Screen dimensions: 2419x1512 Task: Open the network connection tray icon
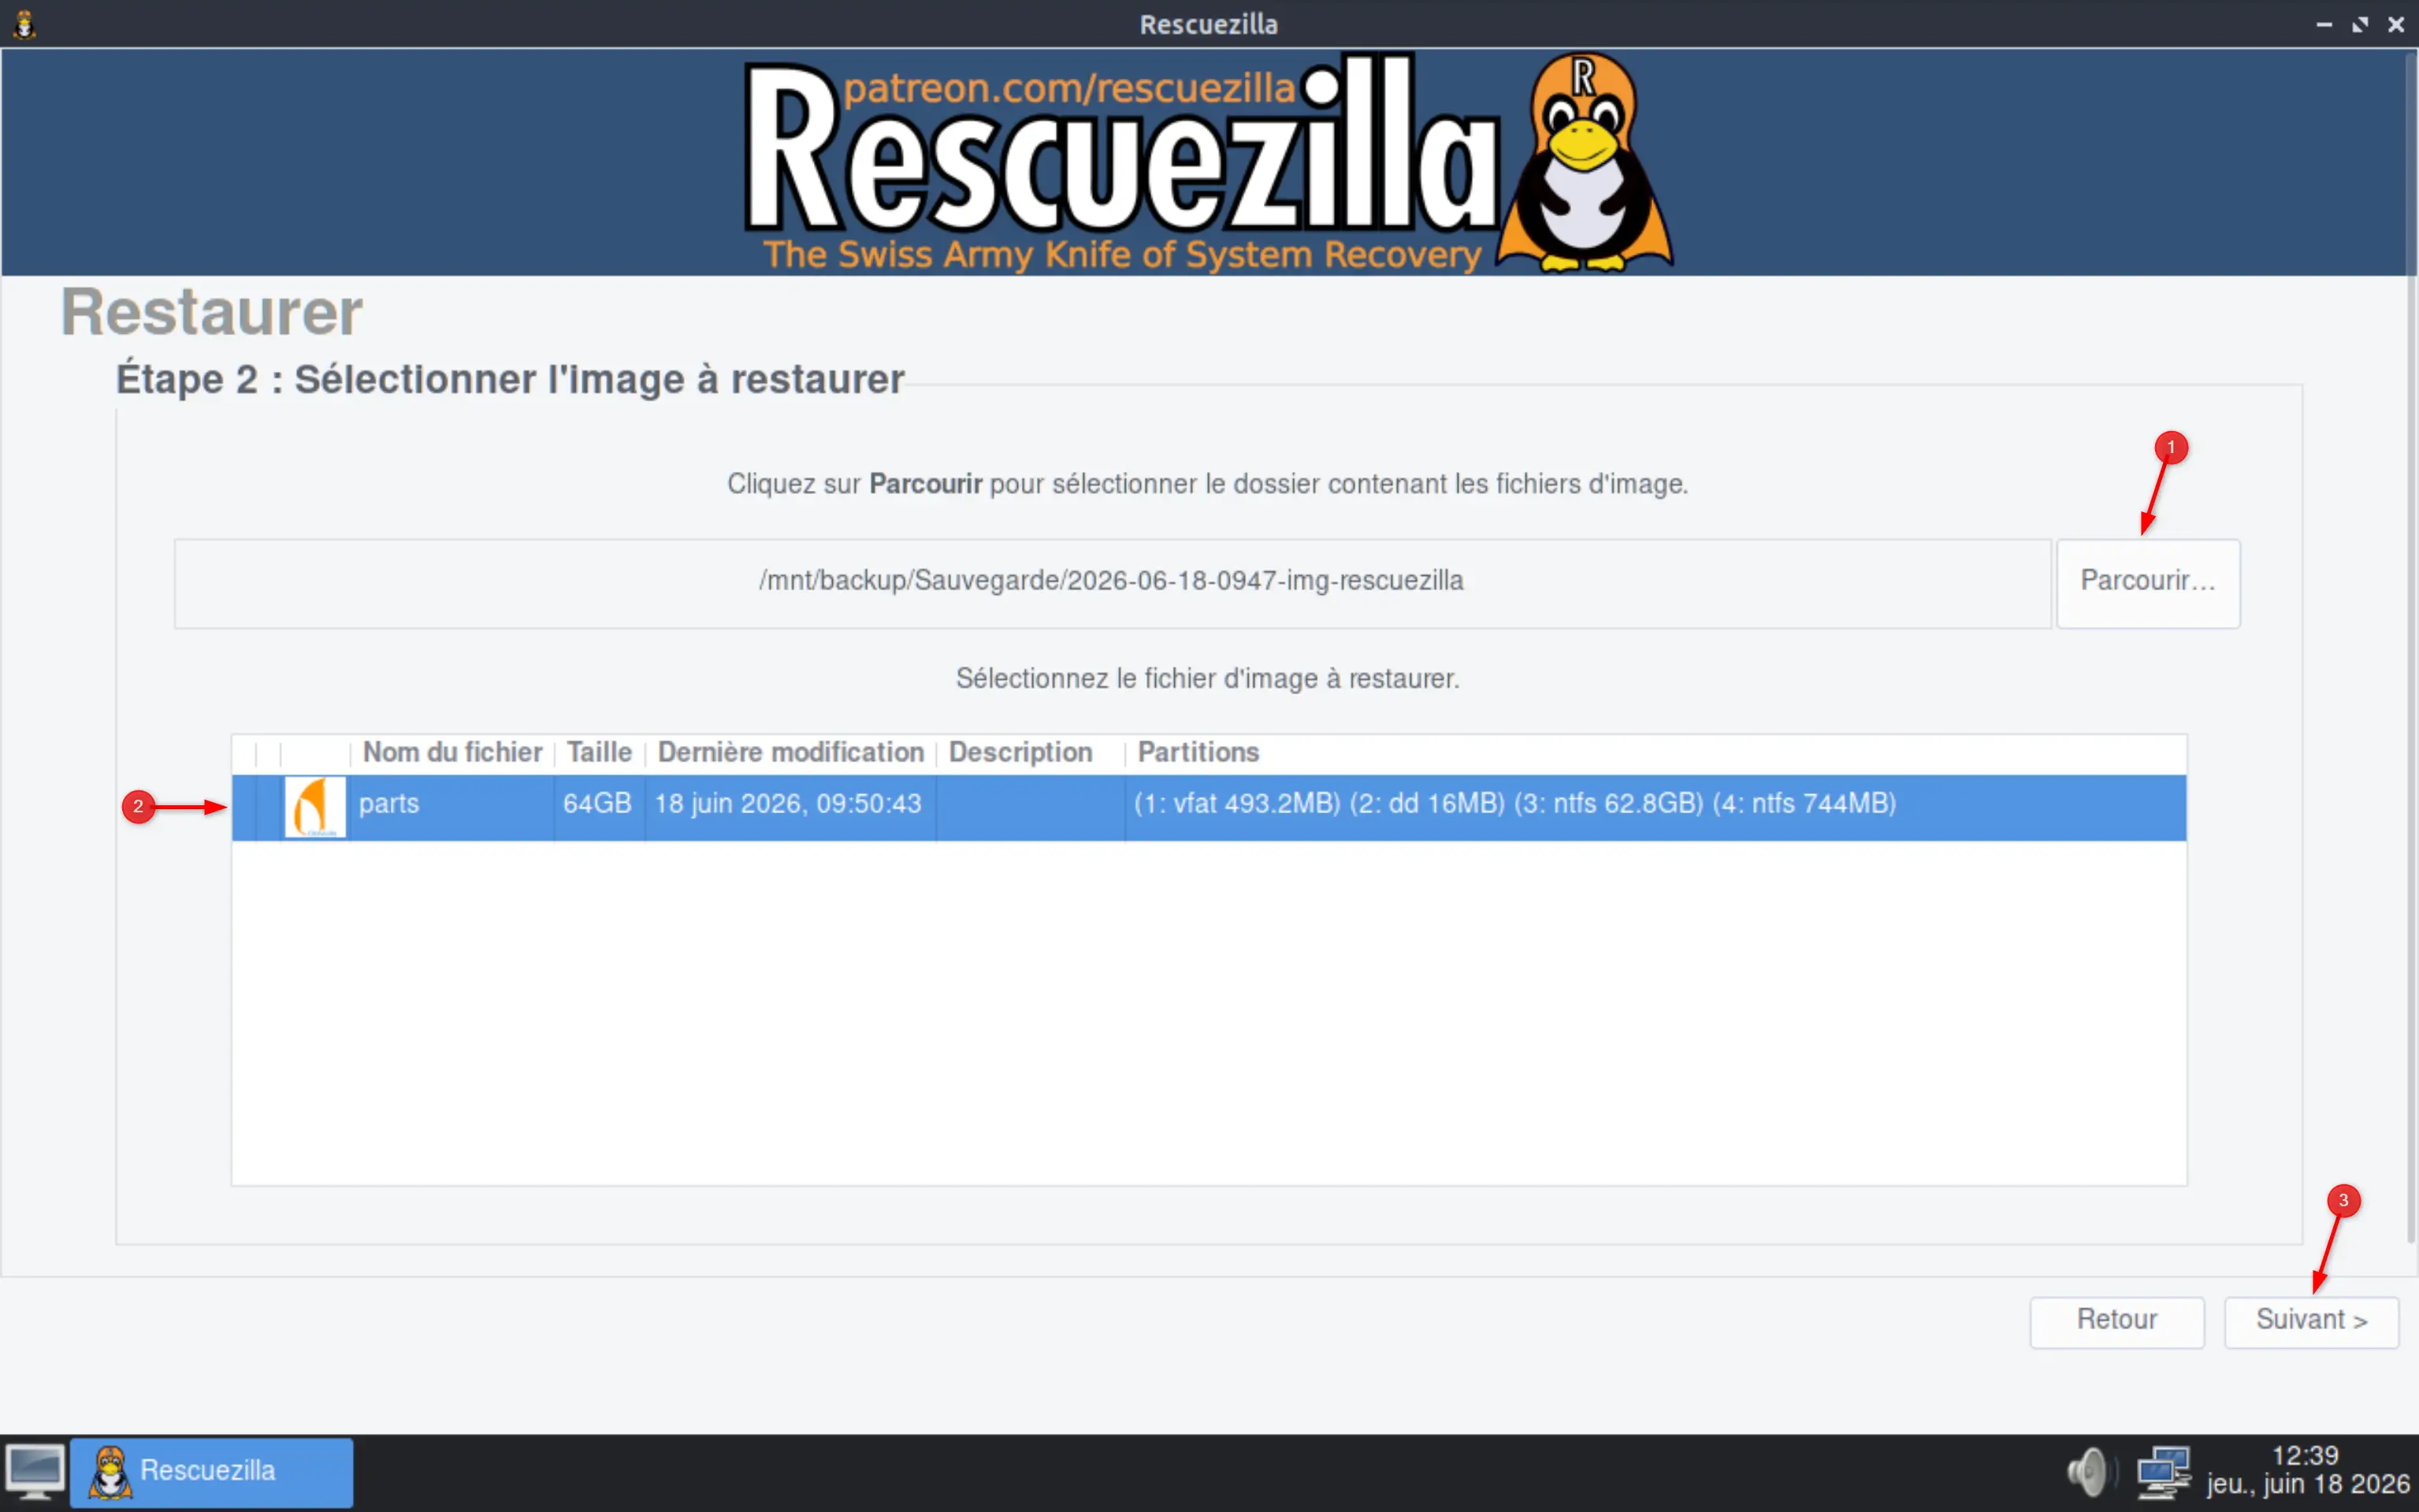click(x=2163, y=1472)
